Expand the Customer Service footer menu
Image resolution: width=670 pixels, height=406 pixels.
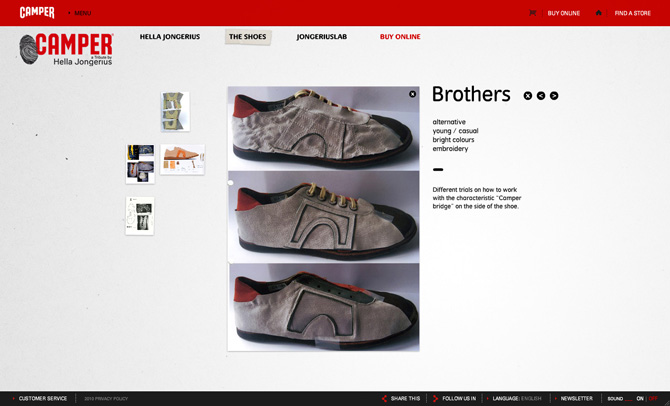42,398
